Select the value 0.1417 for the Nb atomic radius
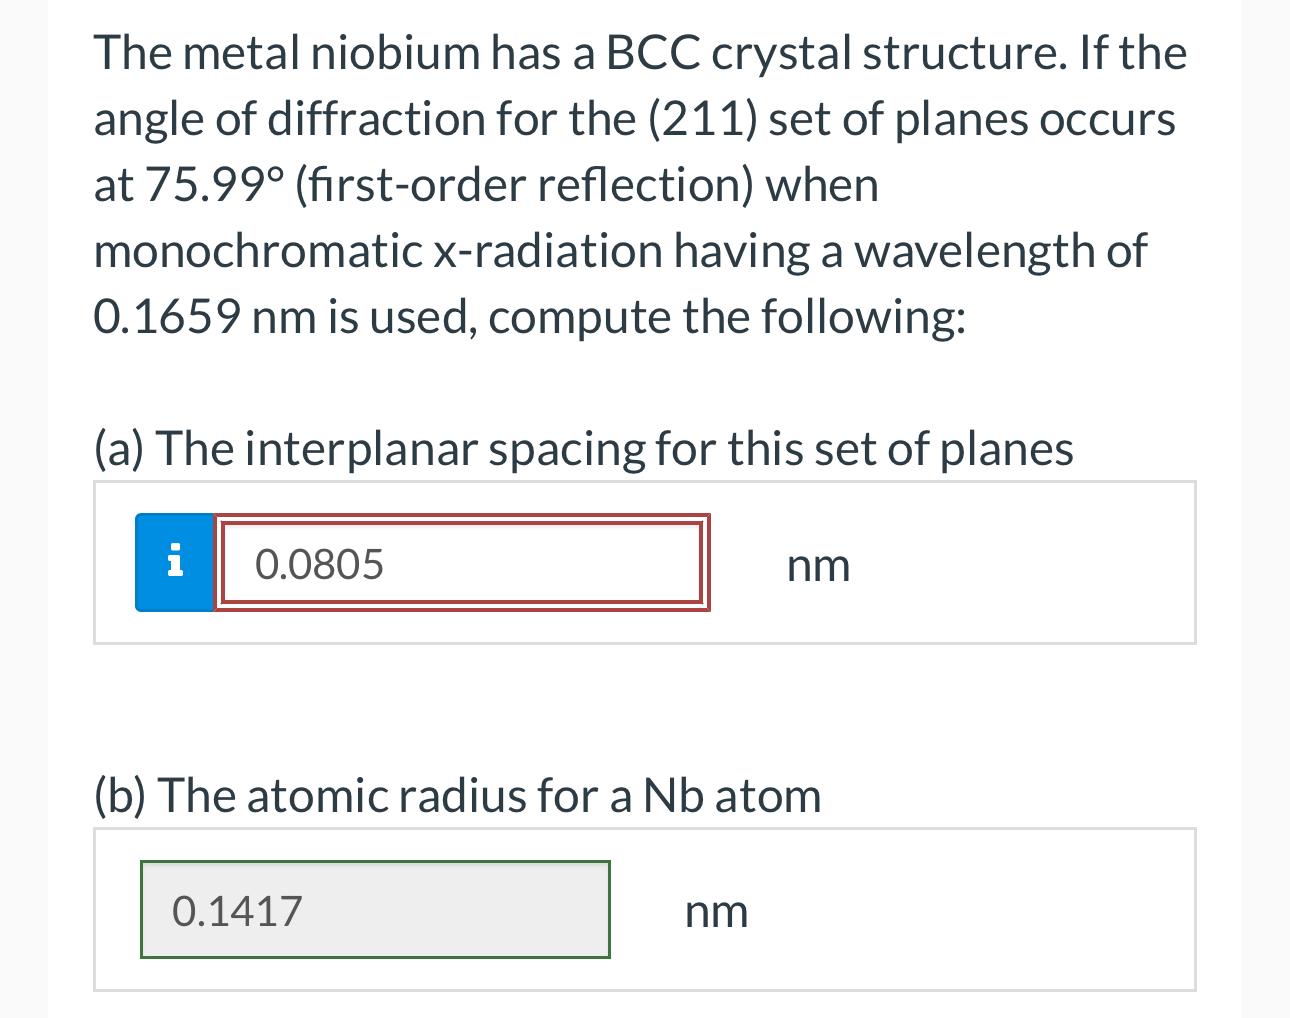Image resolution: width=1290 pixels, height=1018 pixels. [x=238, y=910]
